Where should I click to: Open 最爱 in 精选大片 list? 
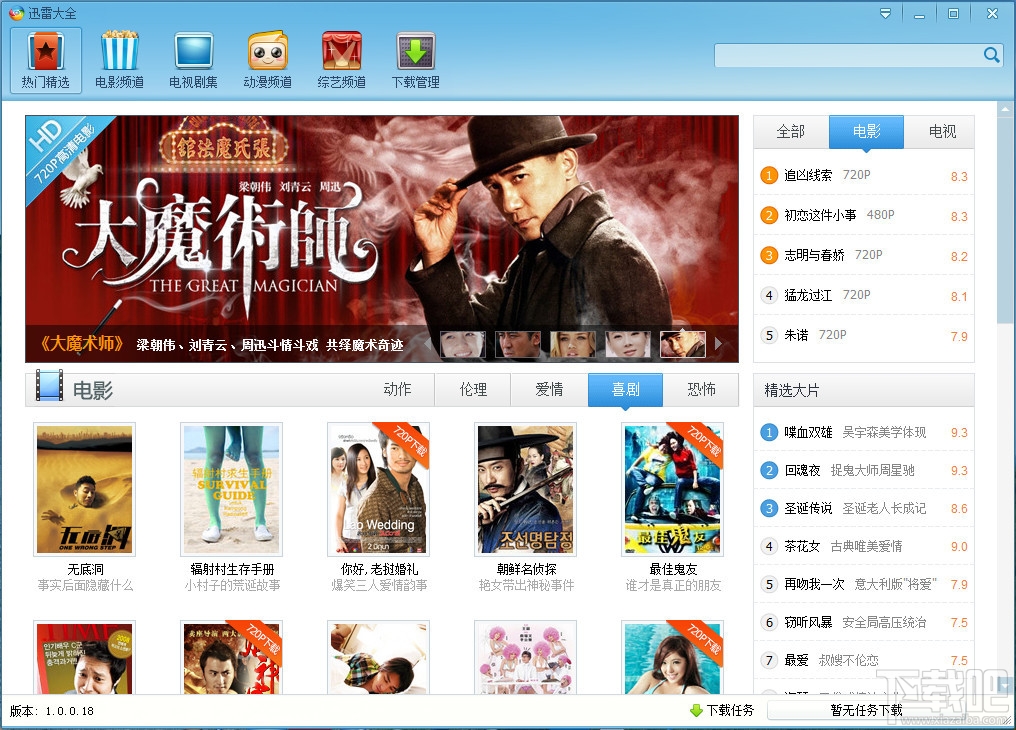coord(864,660)
